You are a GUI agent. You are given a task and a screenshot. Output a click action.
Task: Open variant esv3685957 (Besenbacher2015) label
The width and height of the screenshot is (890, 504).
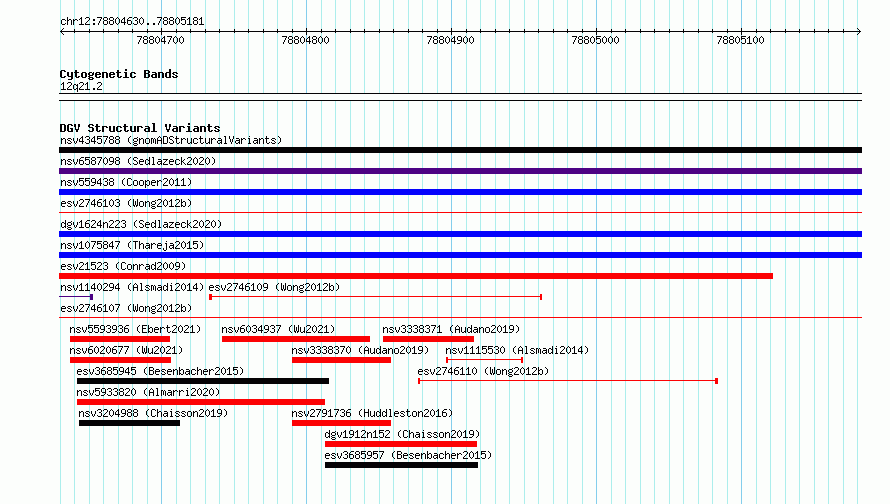(x=408, y=455)
